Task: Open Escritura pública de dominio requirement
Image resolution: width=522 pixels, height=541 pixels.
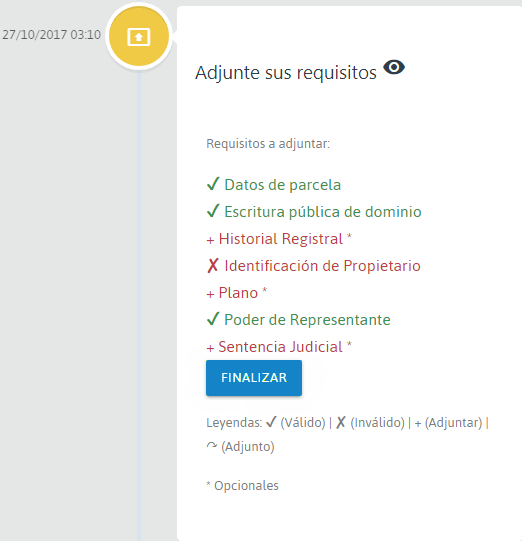Action: click(323, 212)
